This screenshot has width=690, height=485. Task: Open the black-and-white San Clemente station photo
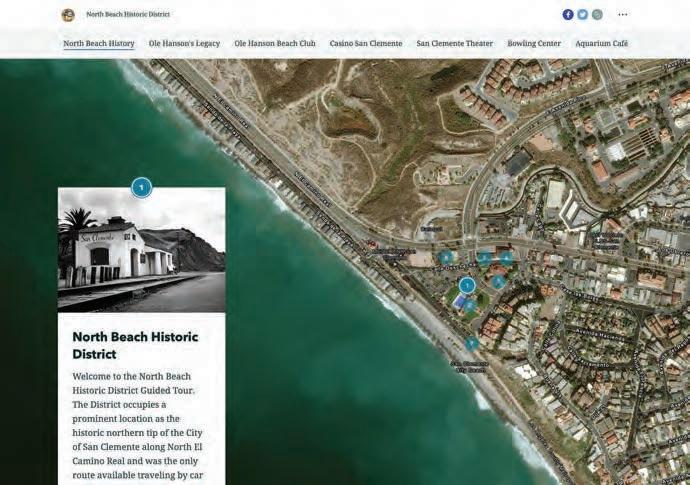point(142,250)
